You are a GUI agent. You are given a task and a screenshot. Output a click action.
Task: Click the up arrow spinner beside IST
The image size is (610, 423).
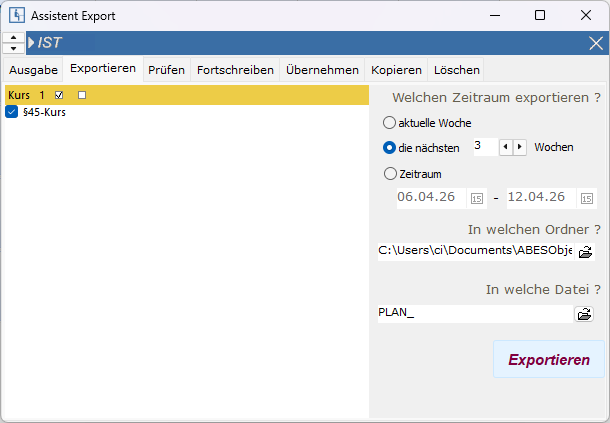tap(14, 38)
